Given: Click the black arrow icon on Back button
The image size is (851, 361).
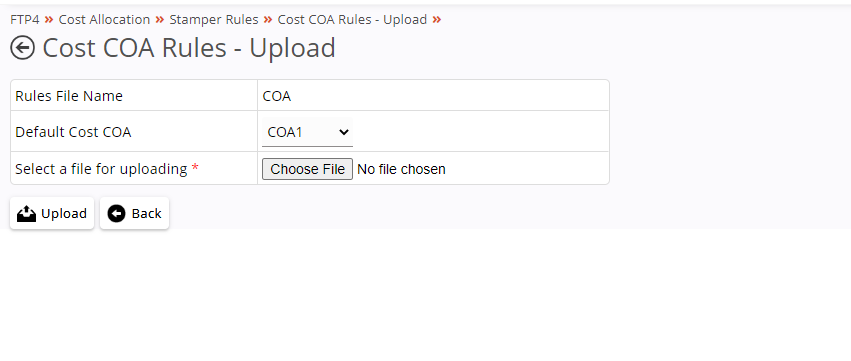Looking at the screenshot, I should click(x=116, y=214).
